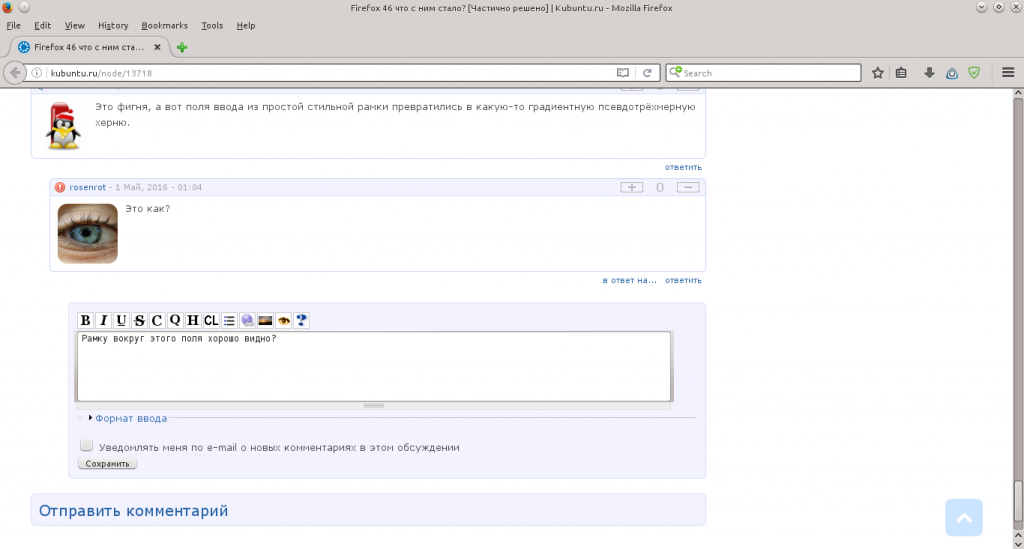Close the Firefox 46 tab
Screen dimensions: 1024x549
pos(157,47)
